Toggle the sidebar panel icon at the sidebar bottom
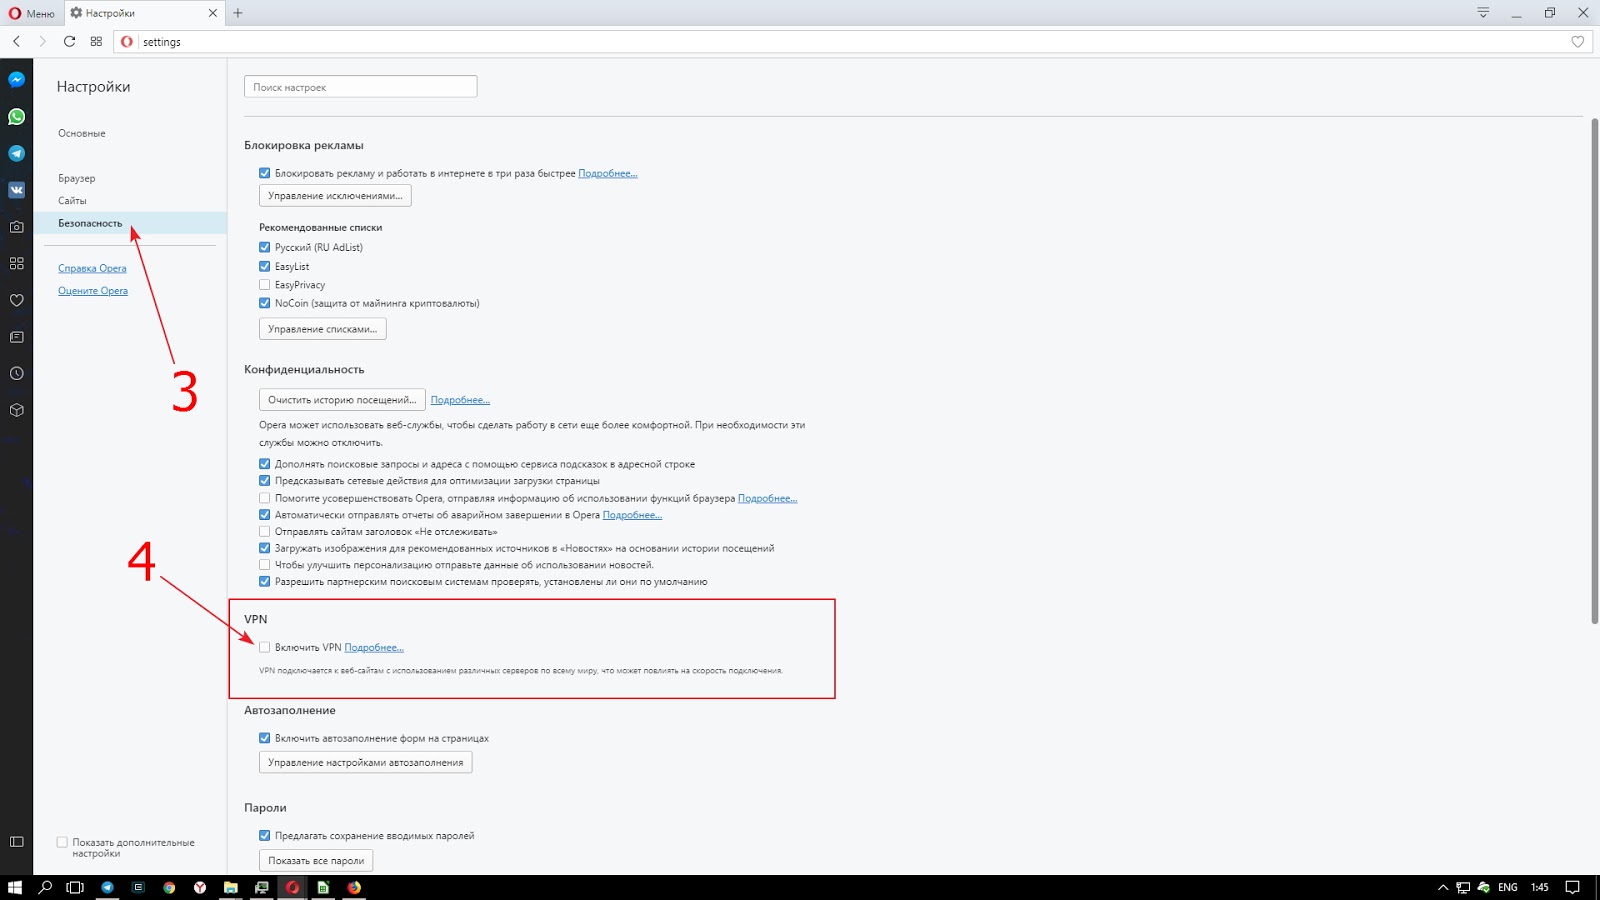 16,842
